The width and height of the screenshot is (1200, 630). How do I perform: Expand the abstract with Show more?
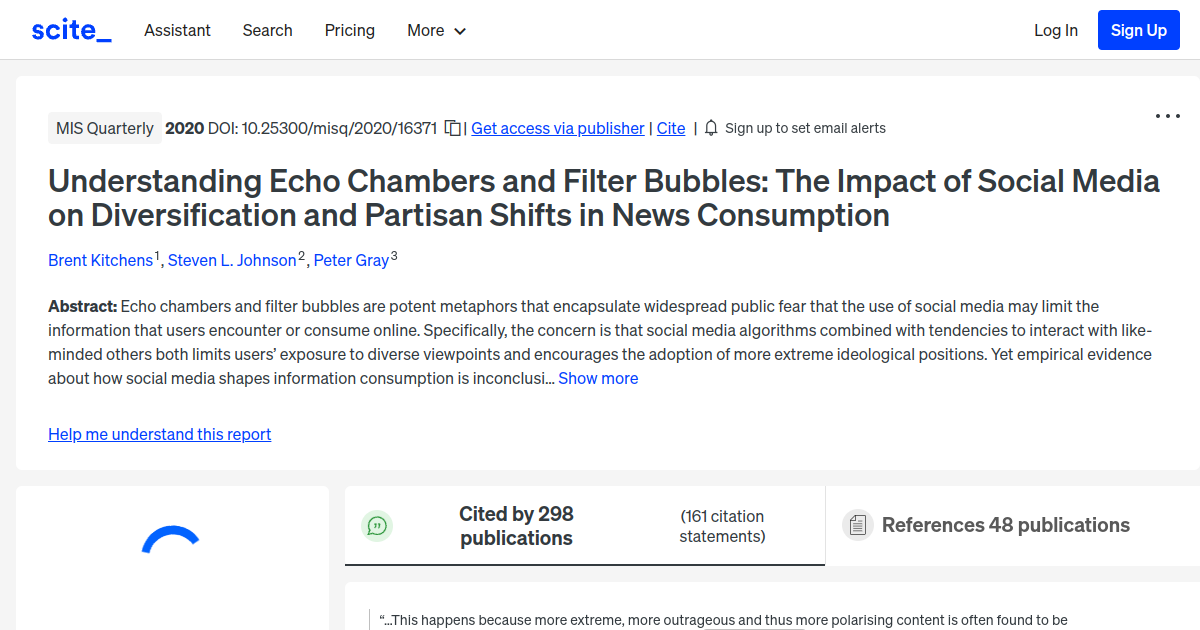point(598,378)
